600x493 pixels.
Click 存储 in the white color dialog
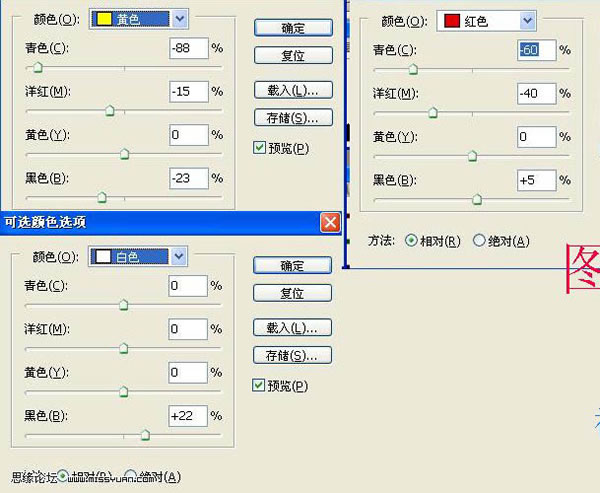(292, 355)
